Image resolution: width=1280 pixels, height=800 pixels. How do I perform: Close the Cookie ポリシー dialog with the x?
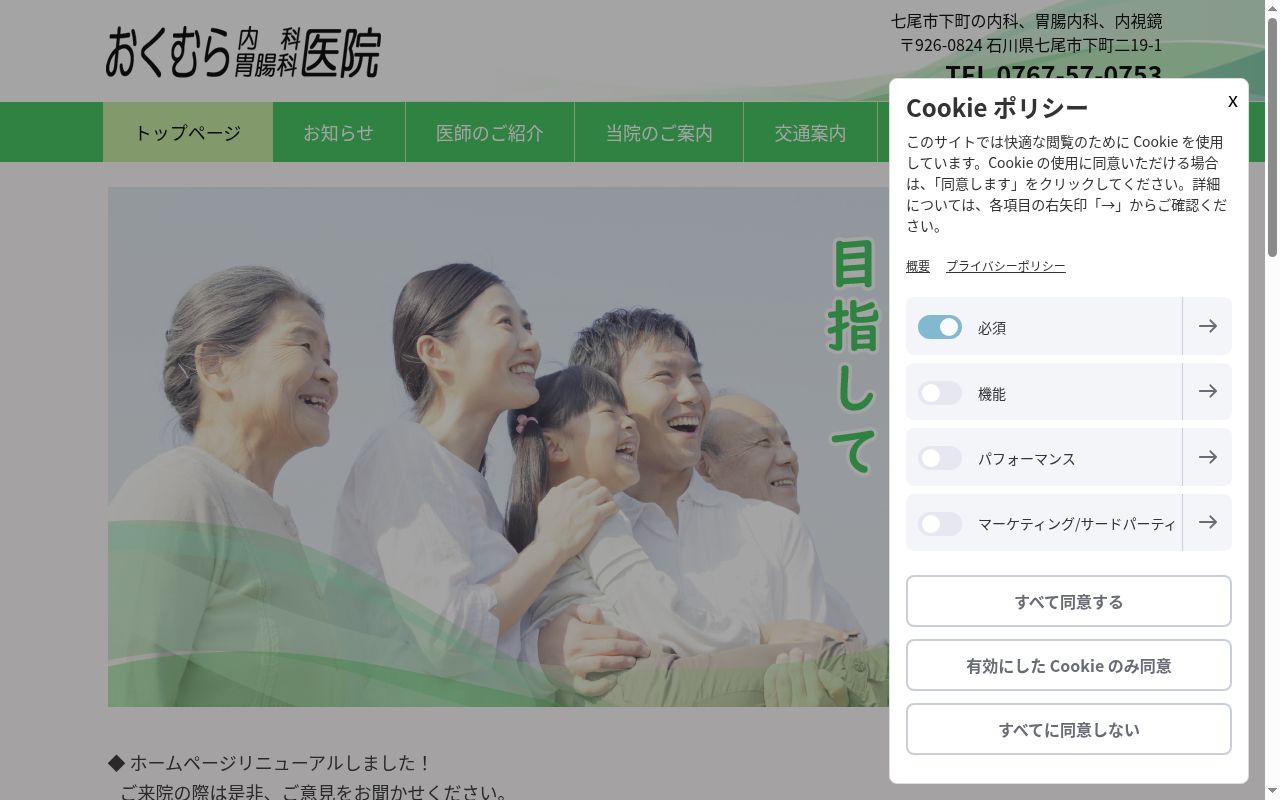[x=1232, y=101]
